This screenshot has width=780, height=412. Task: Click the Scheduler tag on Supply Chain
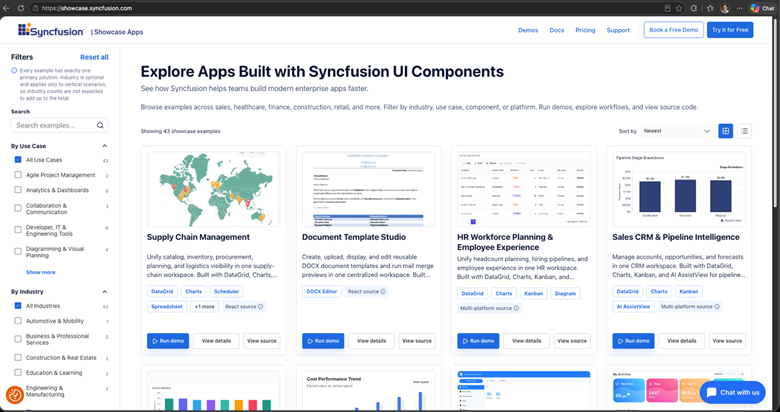[x=226, y=292]
